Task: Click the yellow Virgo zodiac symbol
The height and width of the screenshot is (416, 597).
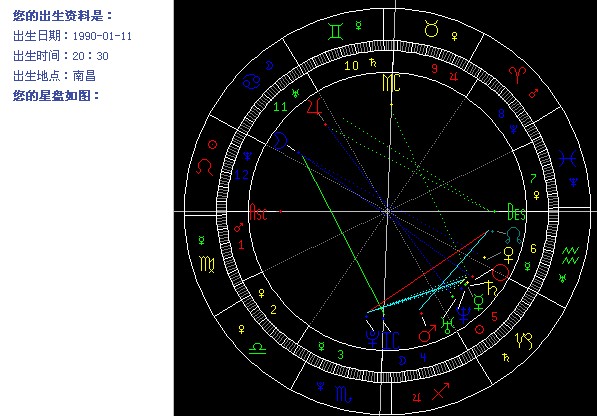Action: [207, 264]
